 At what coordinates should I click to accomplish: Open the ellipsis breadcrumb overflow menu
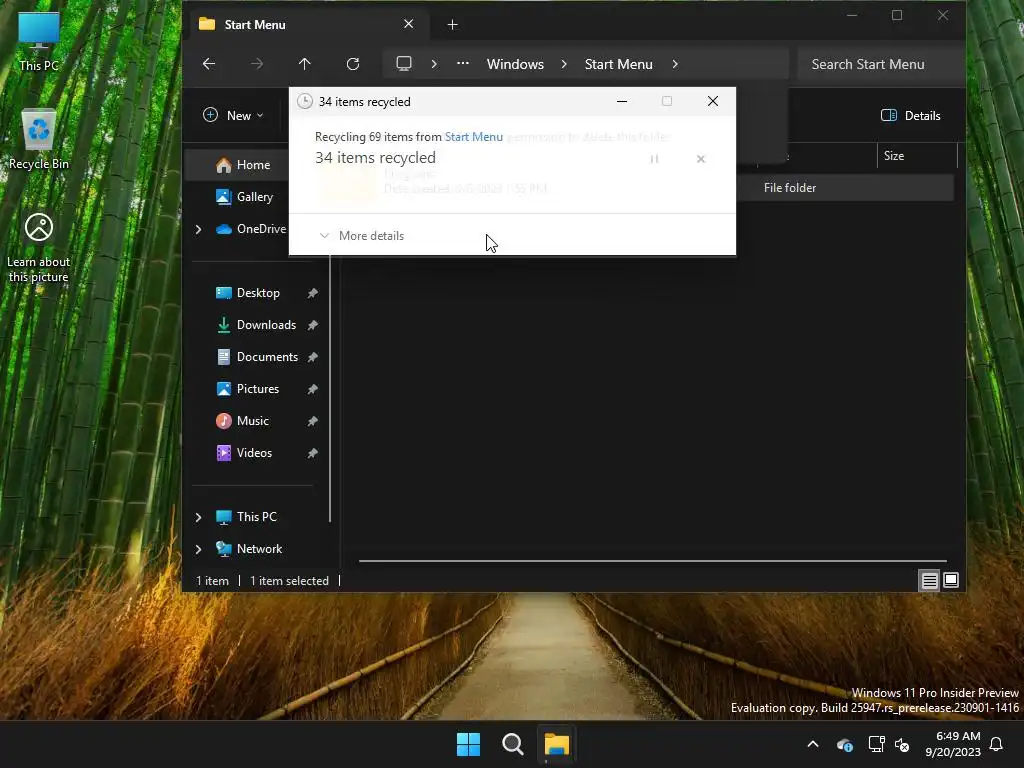pyautogui.click(x=462, y=64)
